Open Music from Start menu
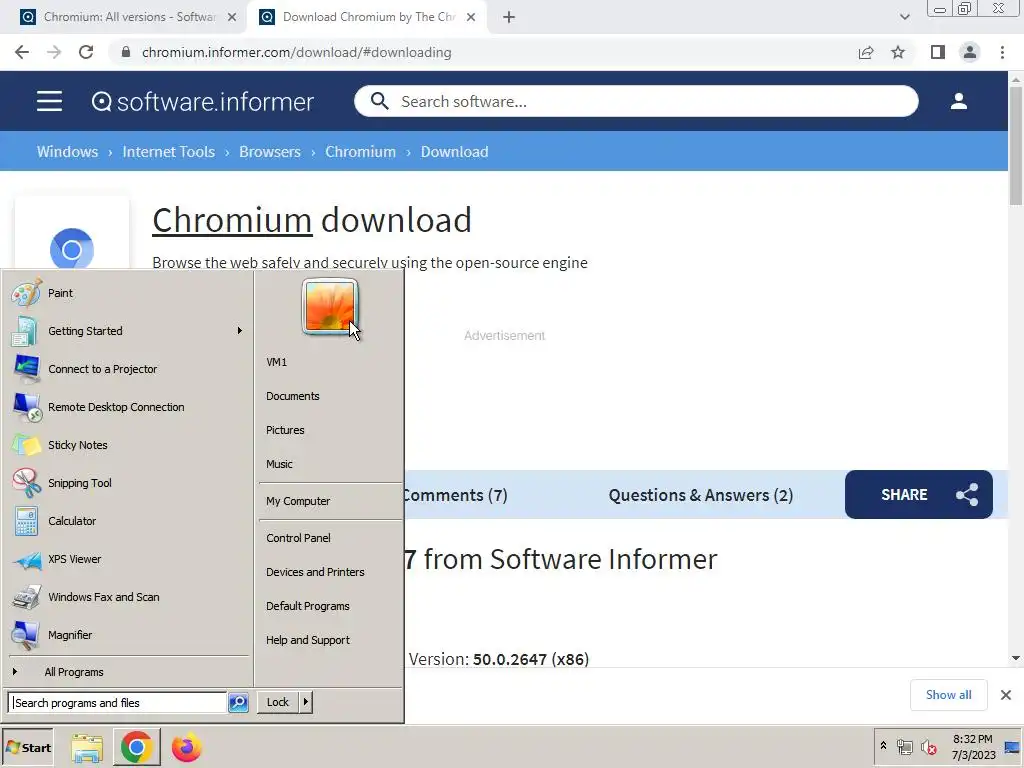This screenshot has width=1024, height=768. [x=279, y=464]
